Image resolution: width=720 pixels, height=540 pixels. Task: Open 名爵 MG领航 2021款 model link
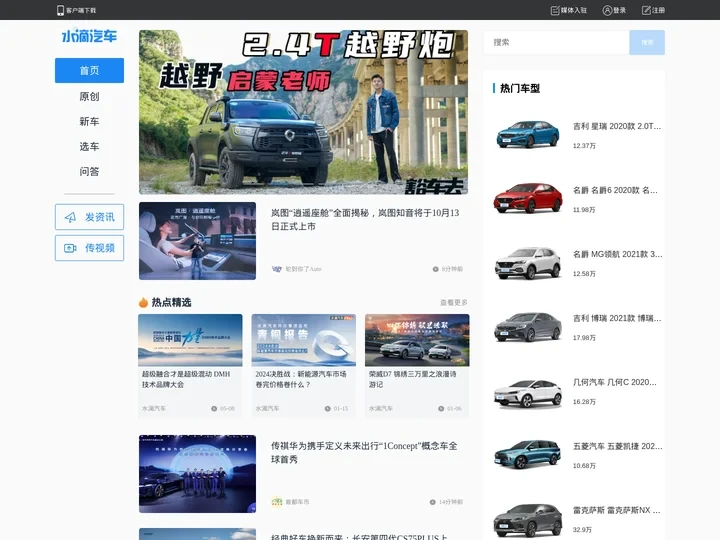point(618,254)
